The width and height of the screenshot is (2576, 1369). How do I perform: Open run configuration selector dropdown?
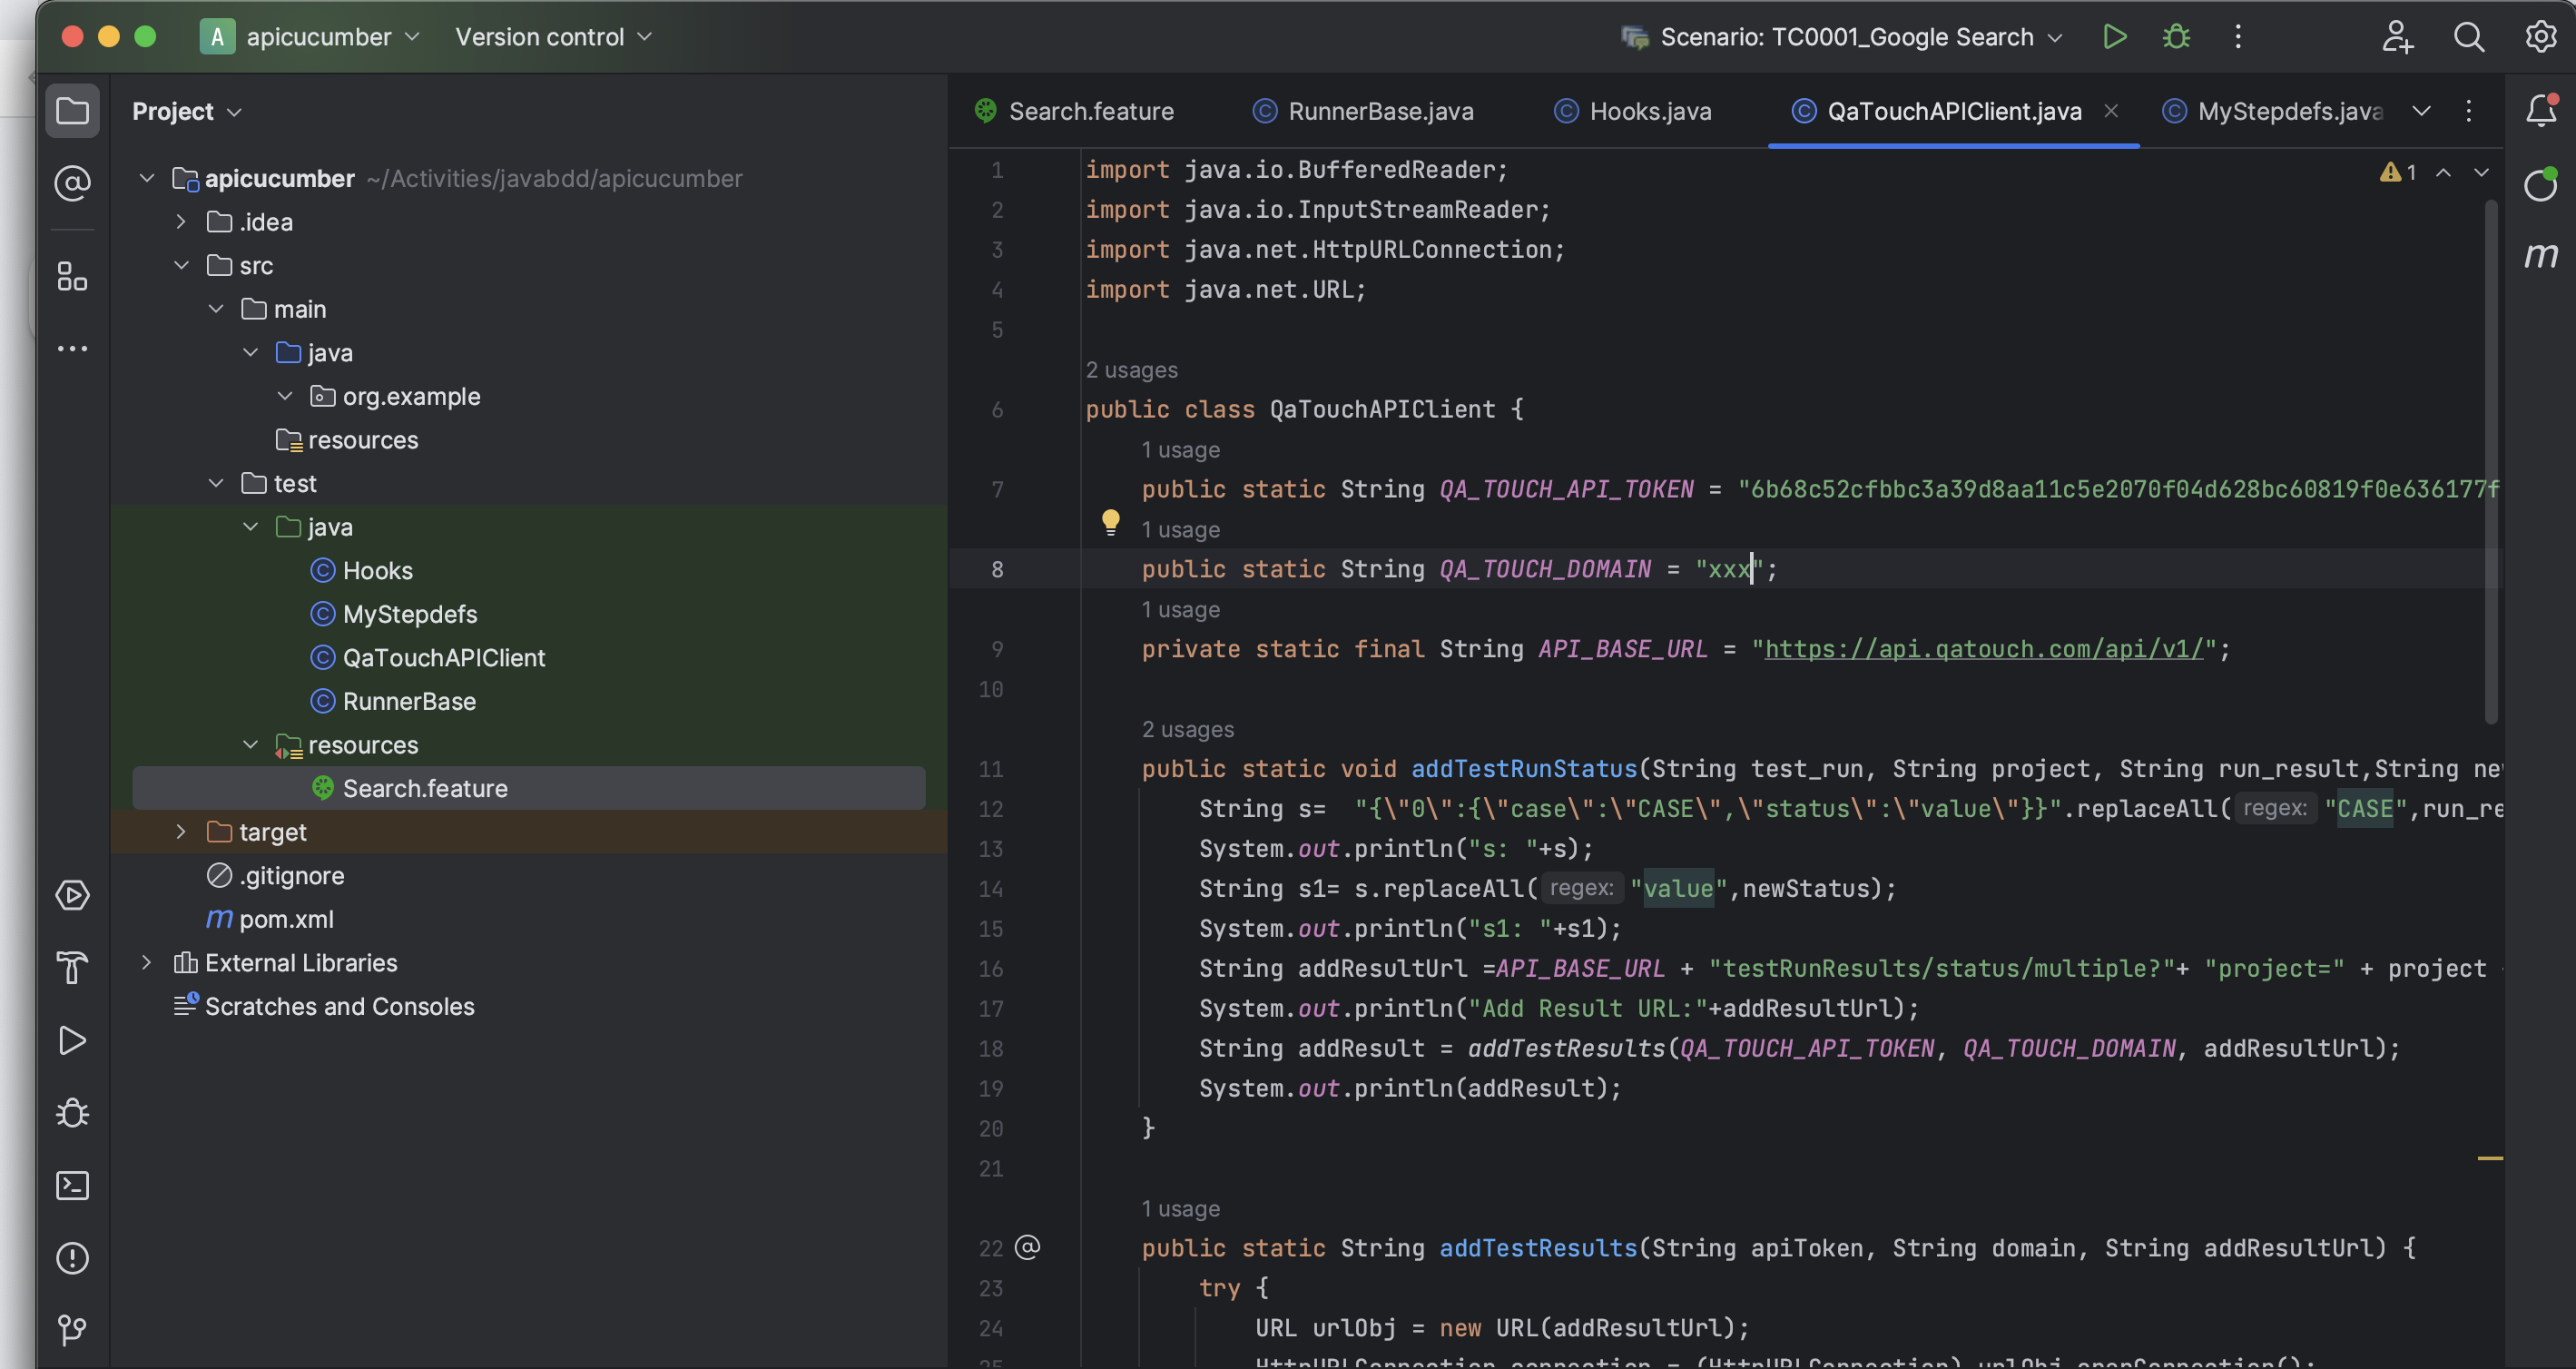1841,37
